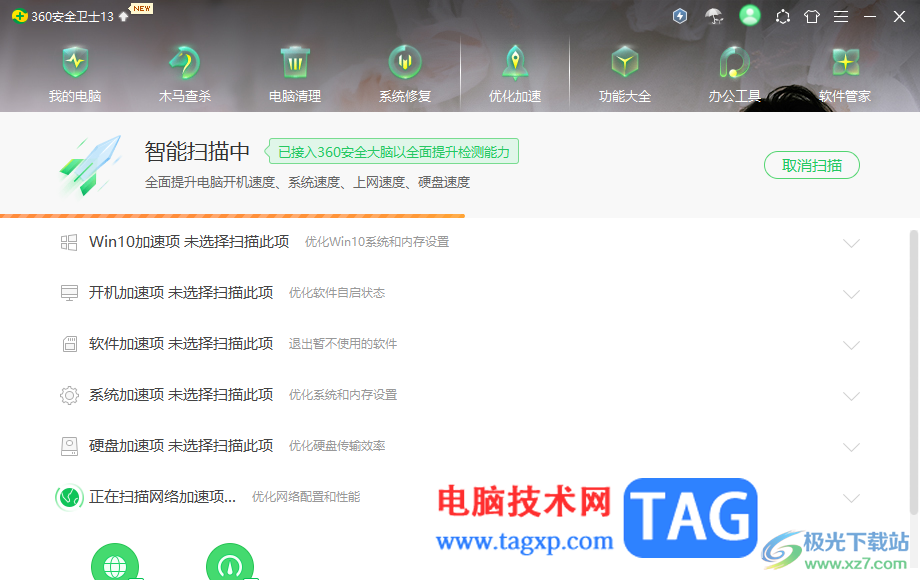920x580 pixels.
Task: Open the hamburger main menu
Action: pos(840,16)
